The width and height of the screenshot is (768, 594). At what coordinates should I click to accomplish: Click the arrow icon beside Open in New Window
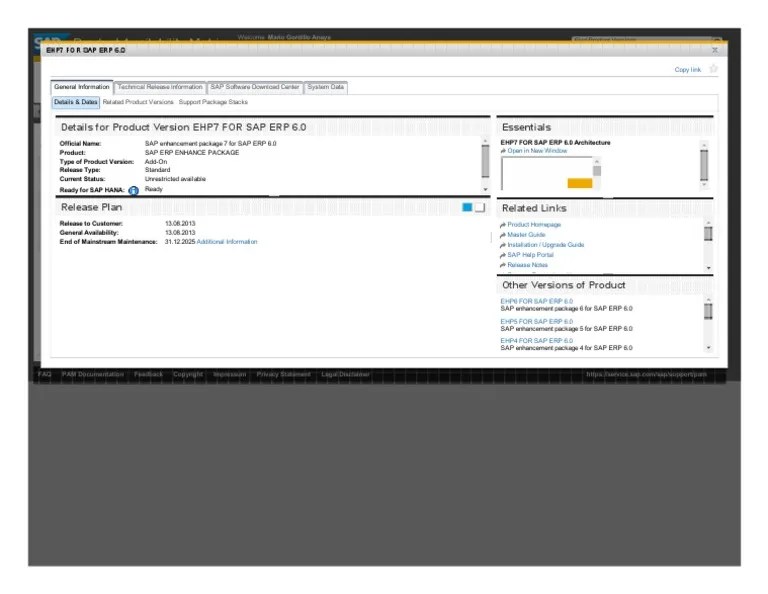[503, 151]
